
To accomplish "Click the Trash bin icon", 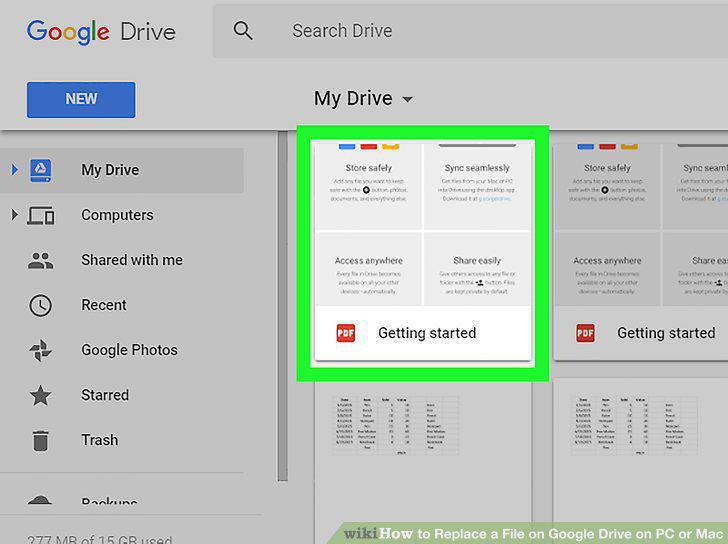I will click(x=40, y=440).
